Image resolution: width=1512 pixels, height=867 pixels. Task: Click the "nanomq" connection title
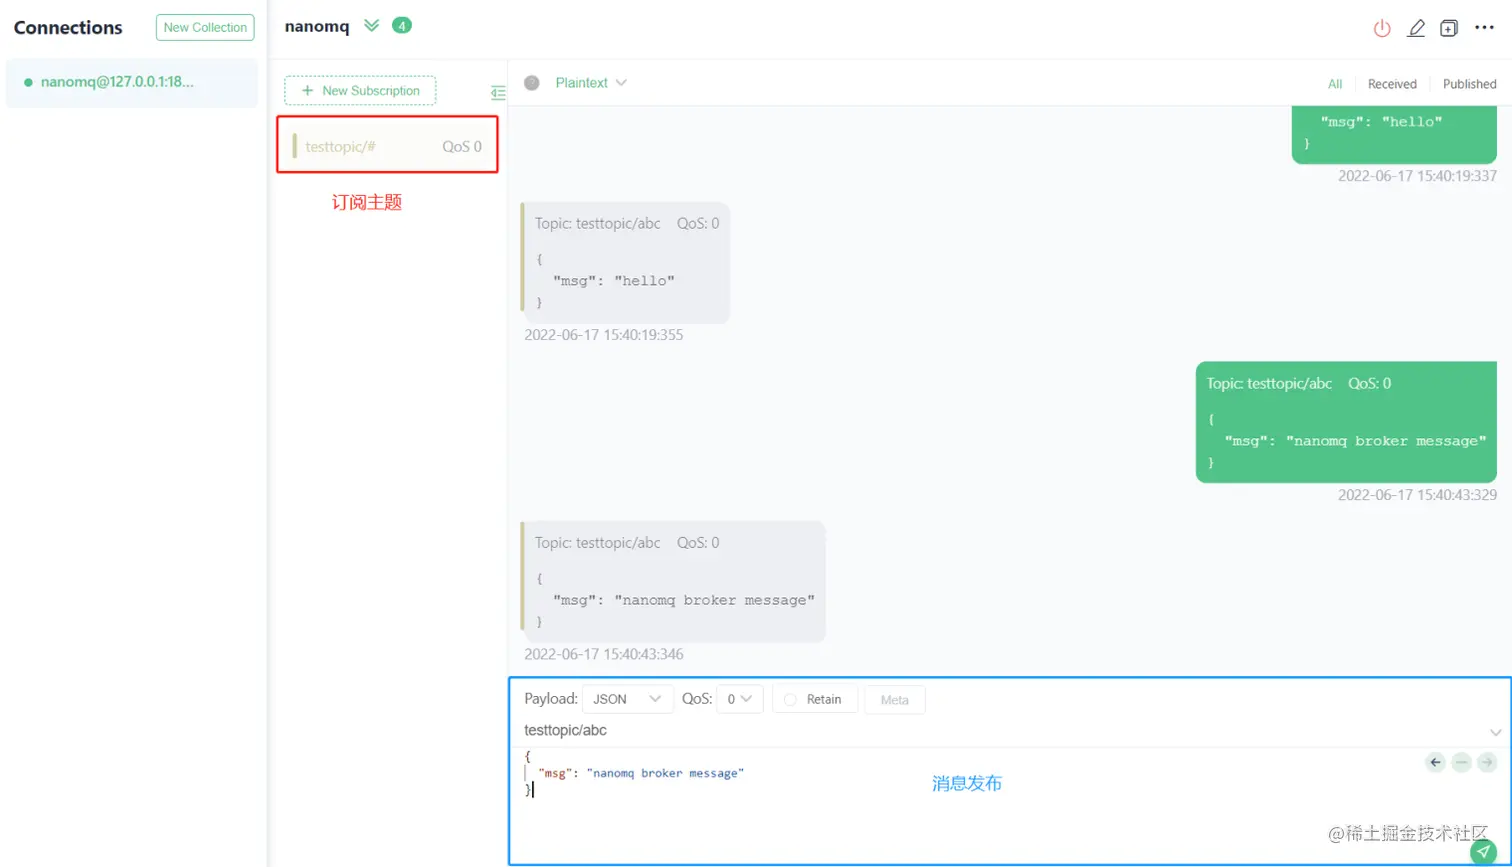pos(317,27)
